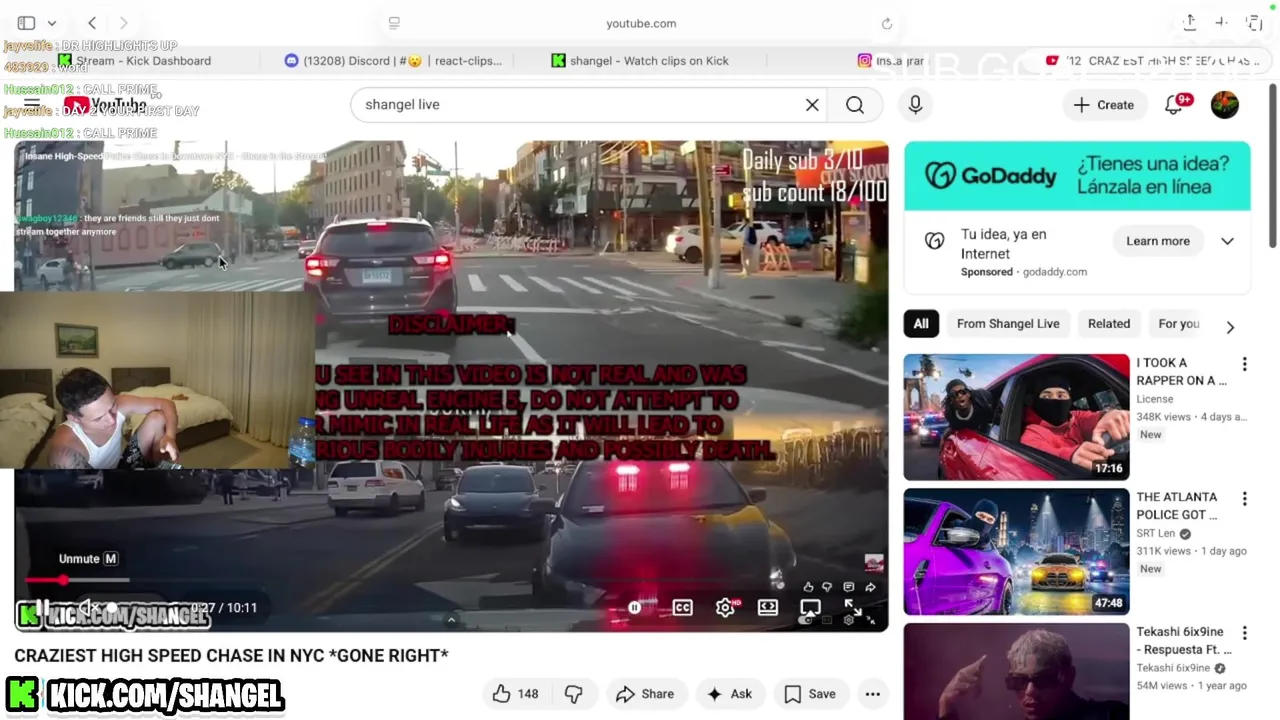Select the Related filter chip

pos(1109,324)
